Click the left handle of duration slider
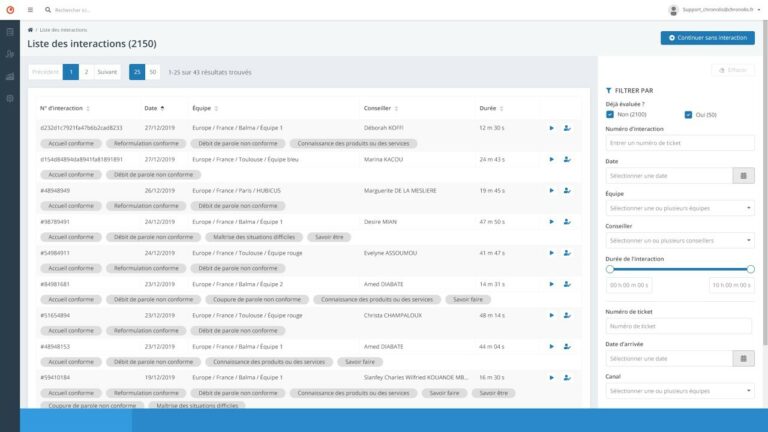The width and height of the screenshot is (768, 432). click(610, 269)
